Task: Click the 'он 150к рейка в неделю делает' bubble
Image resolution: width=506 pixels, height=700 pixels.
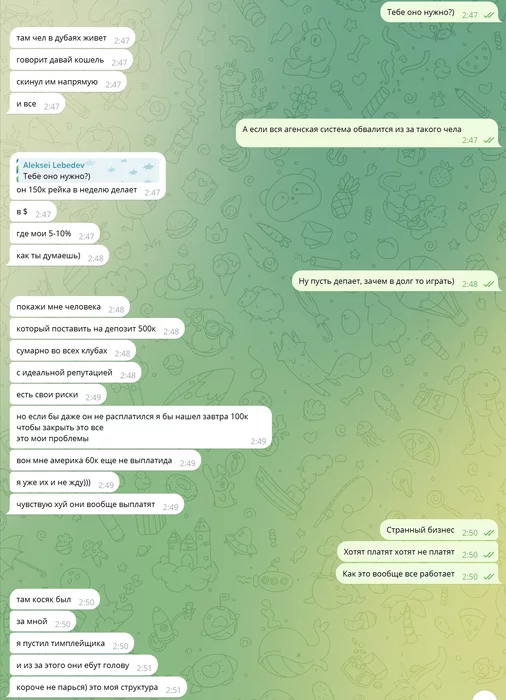Action: (88, 176)
